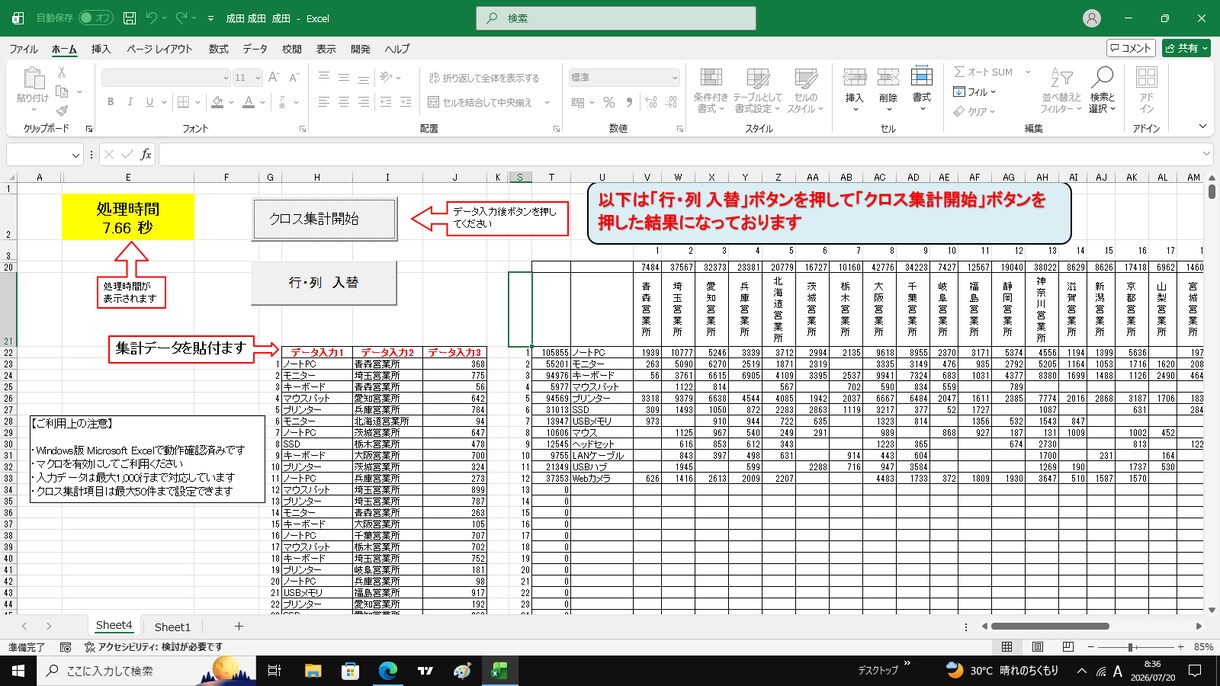Click the Comments (コメント) button

point(1131,48)
